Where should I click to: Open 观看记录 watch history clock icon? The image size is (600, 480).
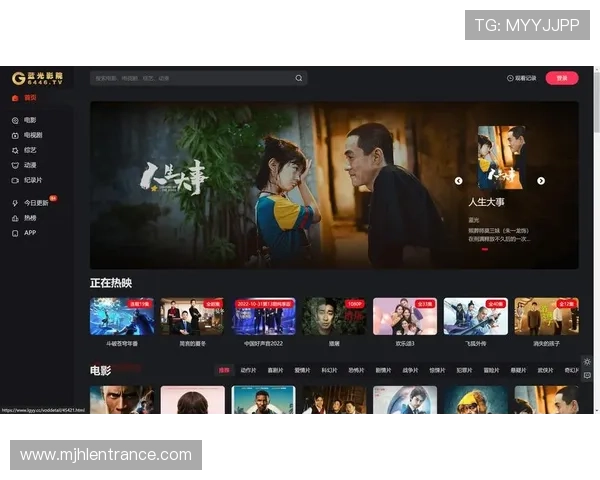click(x=510, y=78)
